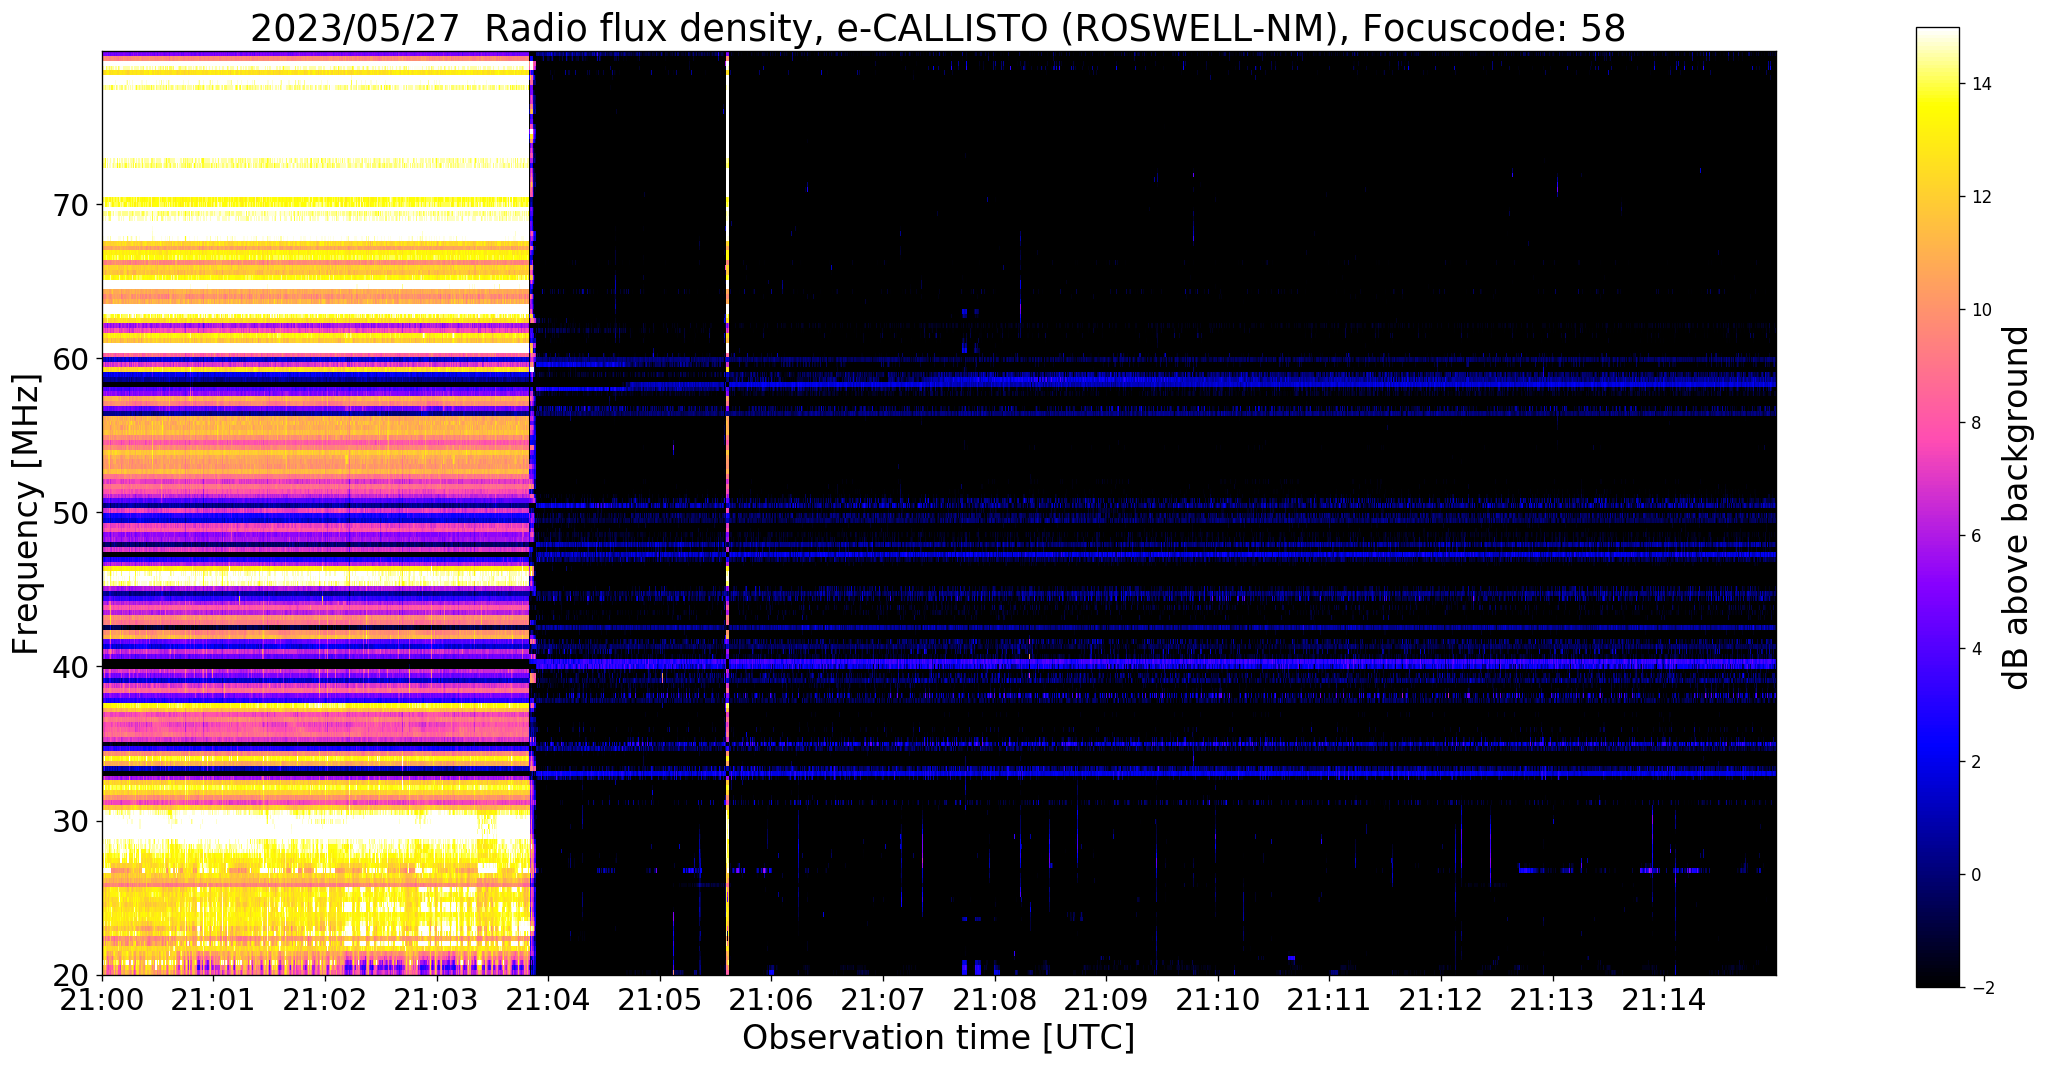Click the 21:06 time tick label
The height and width of the screenshot is (1067, 2047).
click(771, 1000)
